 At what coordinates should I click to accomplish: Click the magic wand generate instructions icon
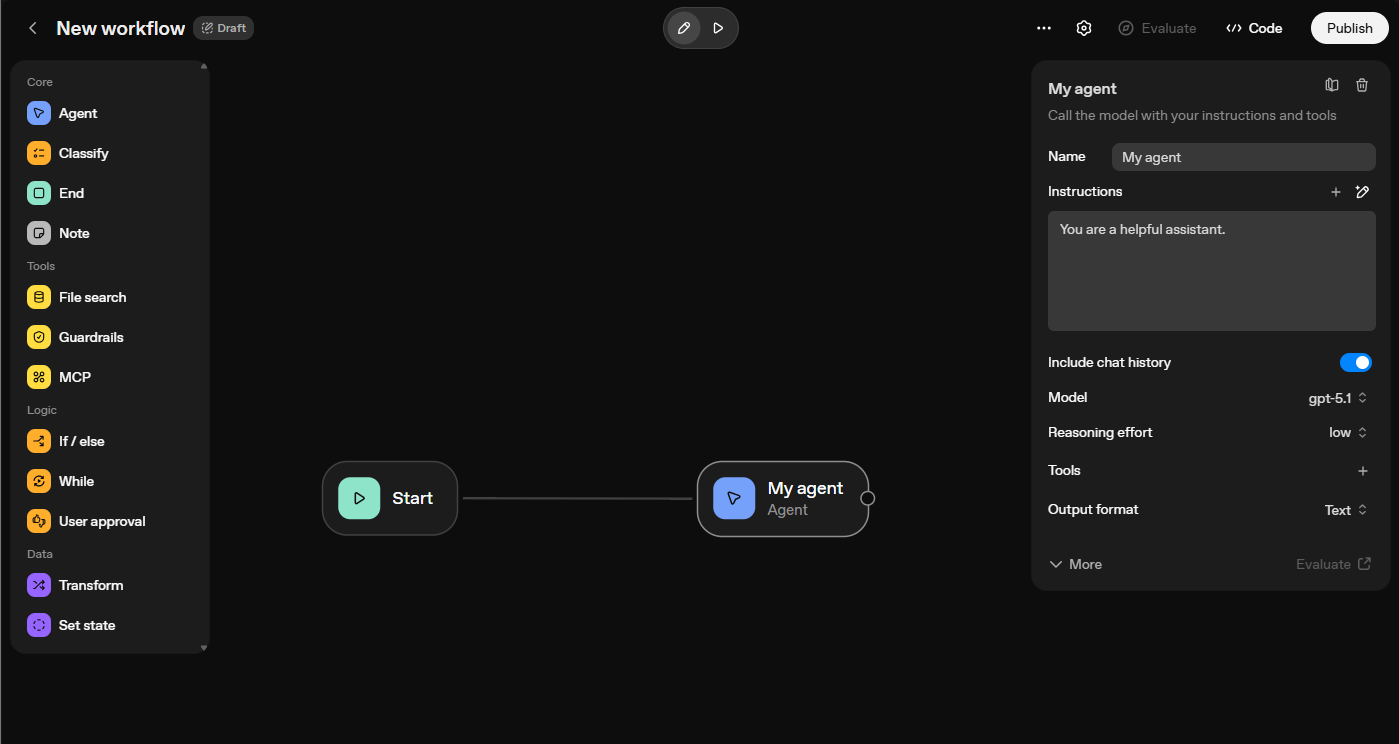point(1362,192)
